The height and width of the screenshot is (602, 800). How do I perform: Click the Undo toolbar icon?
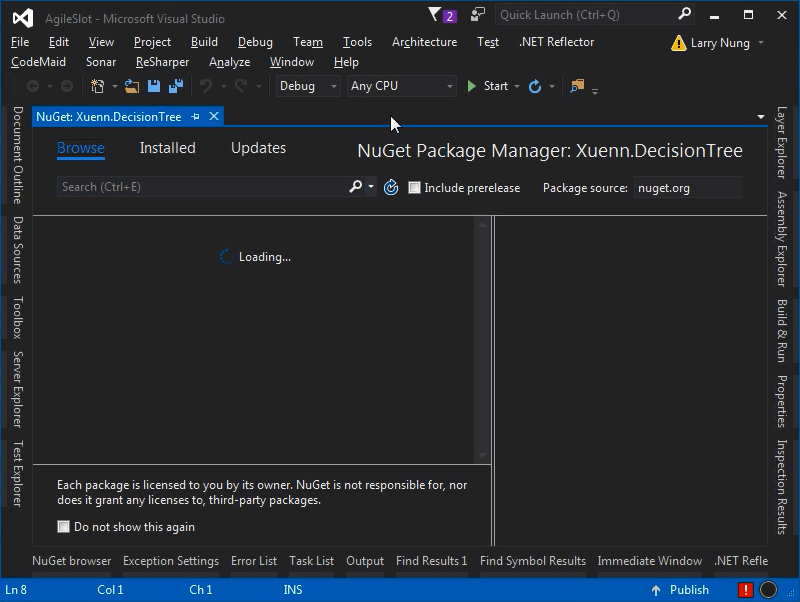coord(206,86)
